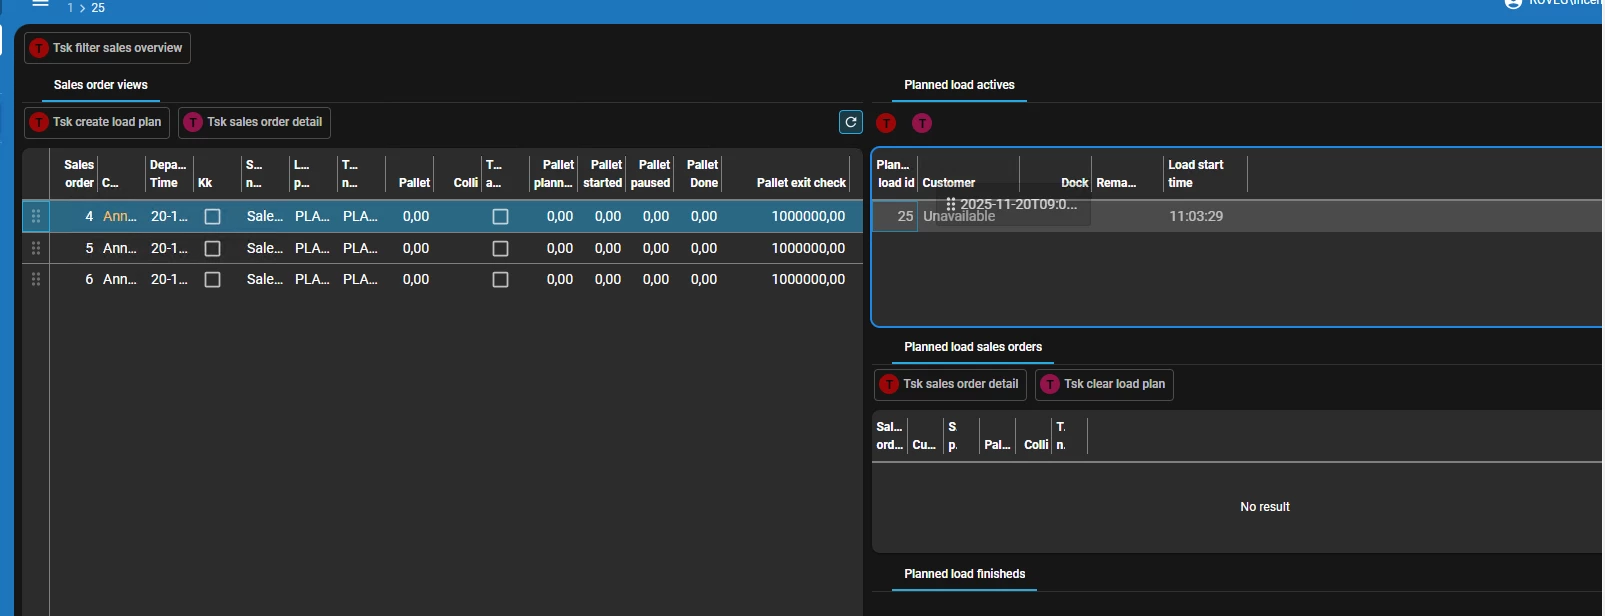Click the red T icon under Planned load actives
1605x616 pixels.
[x=886, y=123]
